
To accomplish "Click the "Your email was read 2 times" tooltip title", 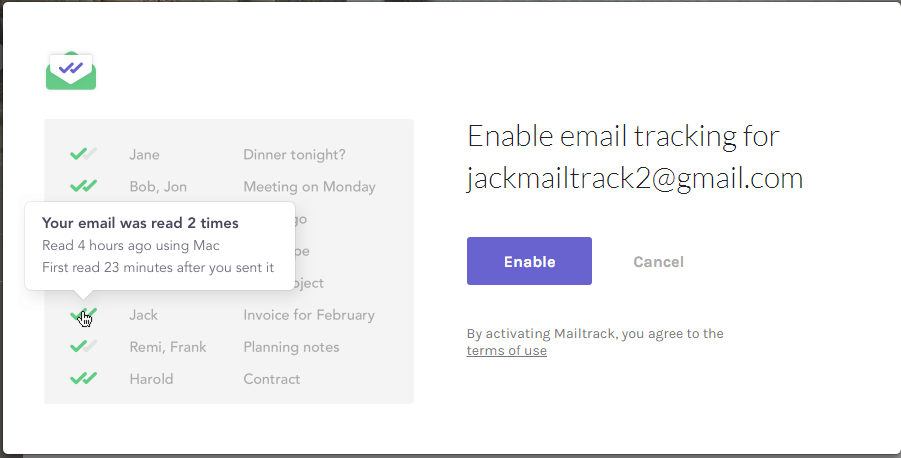I will click(x=140, y=223).
